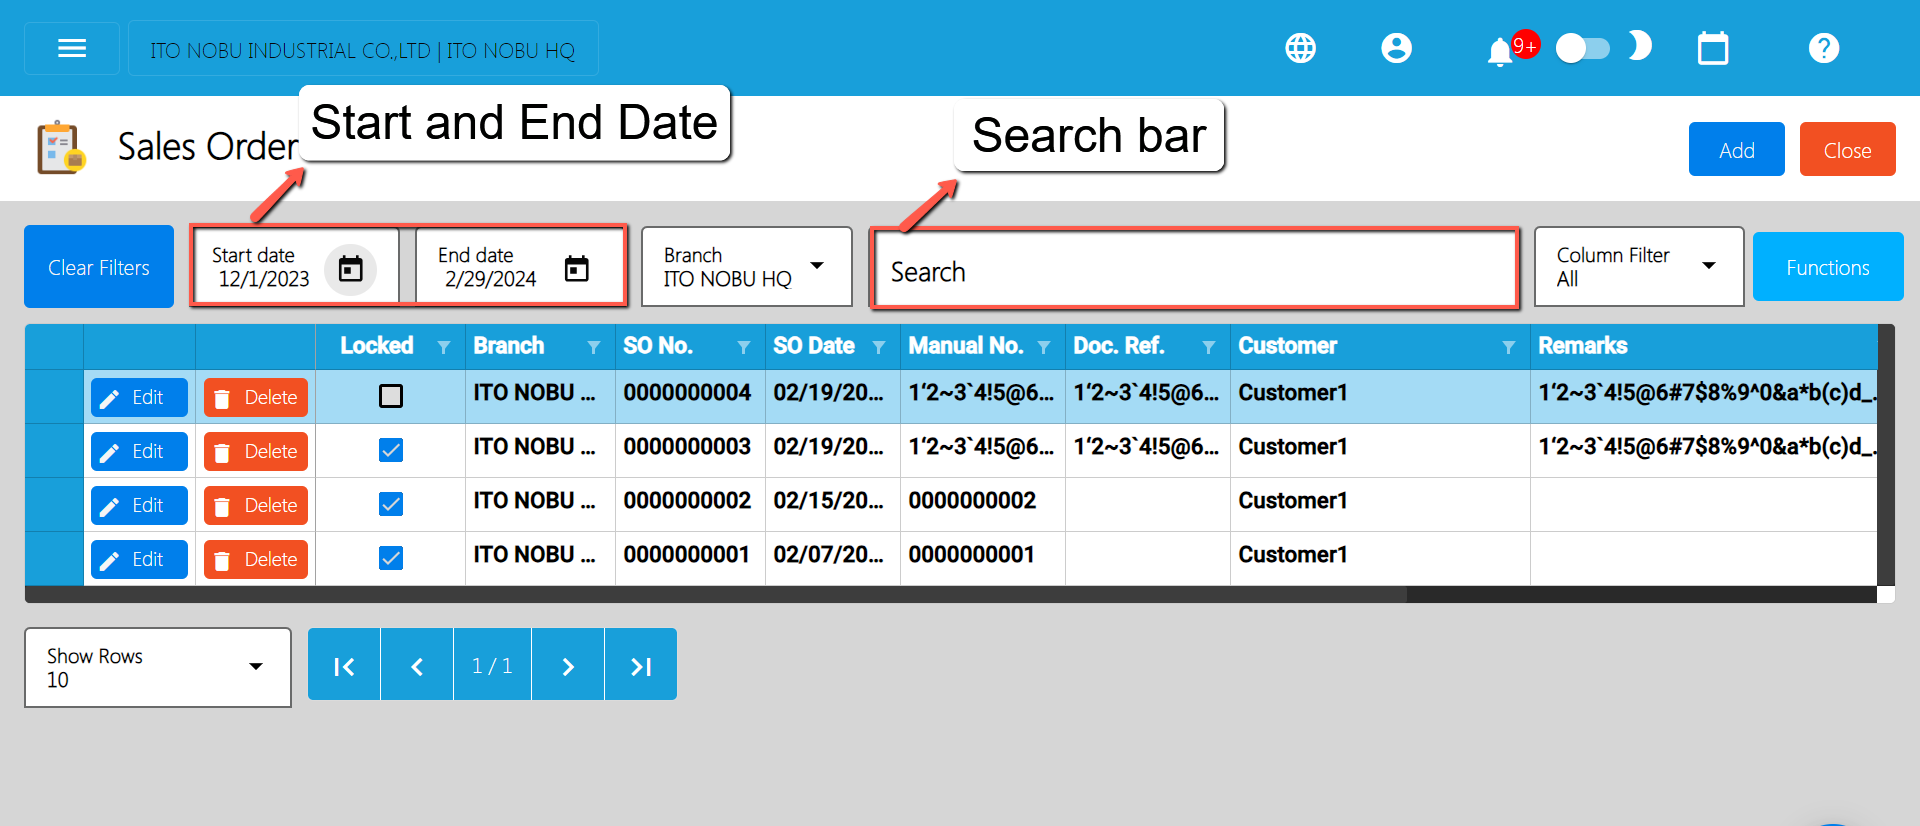Image resolution: width=1920 pixels, height=826 pixels.
Task: Click into the Search field
Action: (1195, 272)
